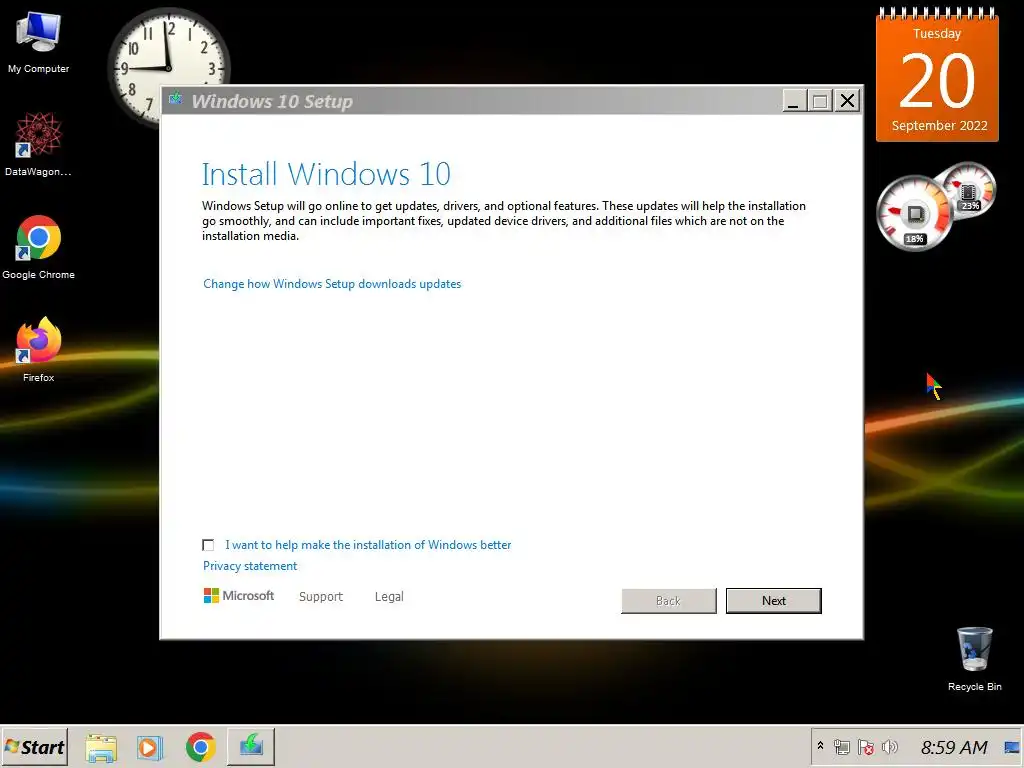
Task: Click the CPU meter gadget
Action: point(914,213)
